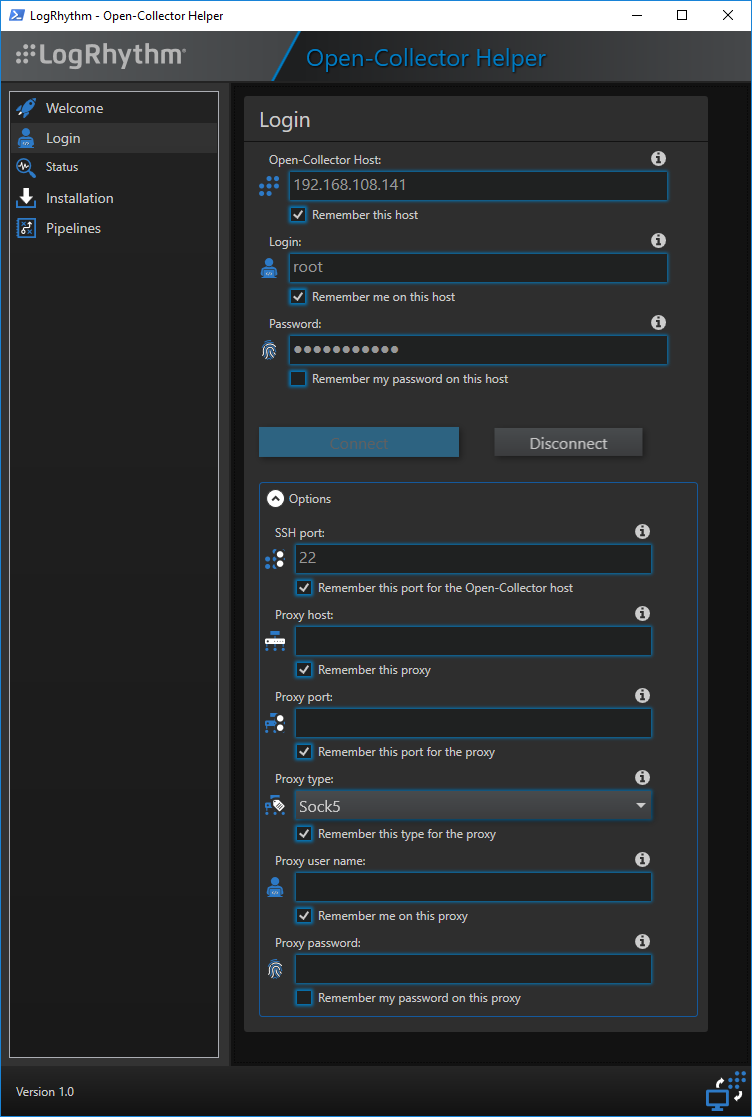The width and height of the screenshot is (752, 1117).
Task: Open the Proxy type dropdown showing Sock5
Action: (x=473, y=806)
